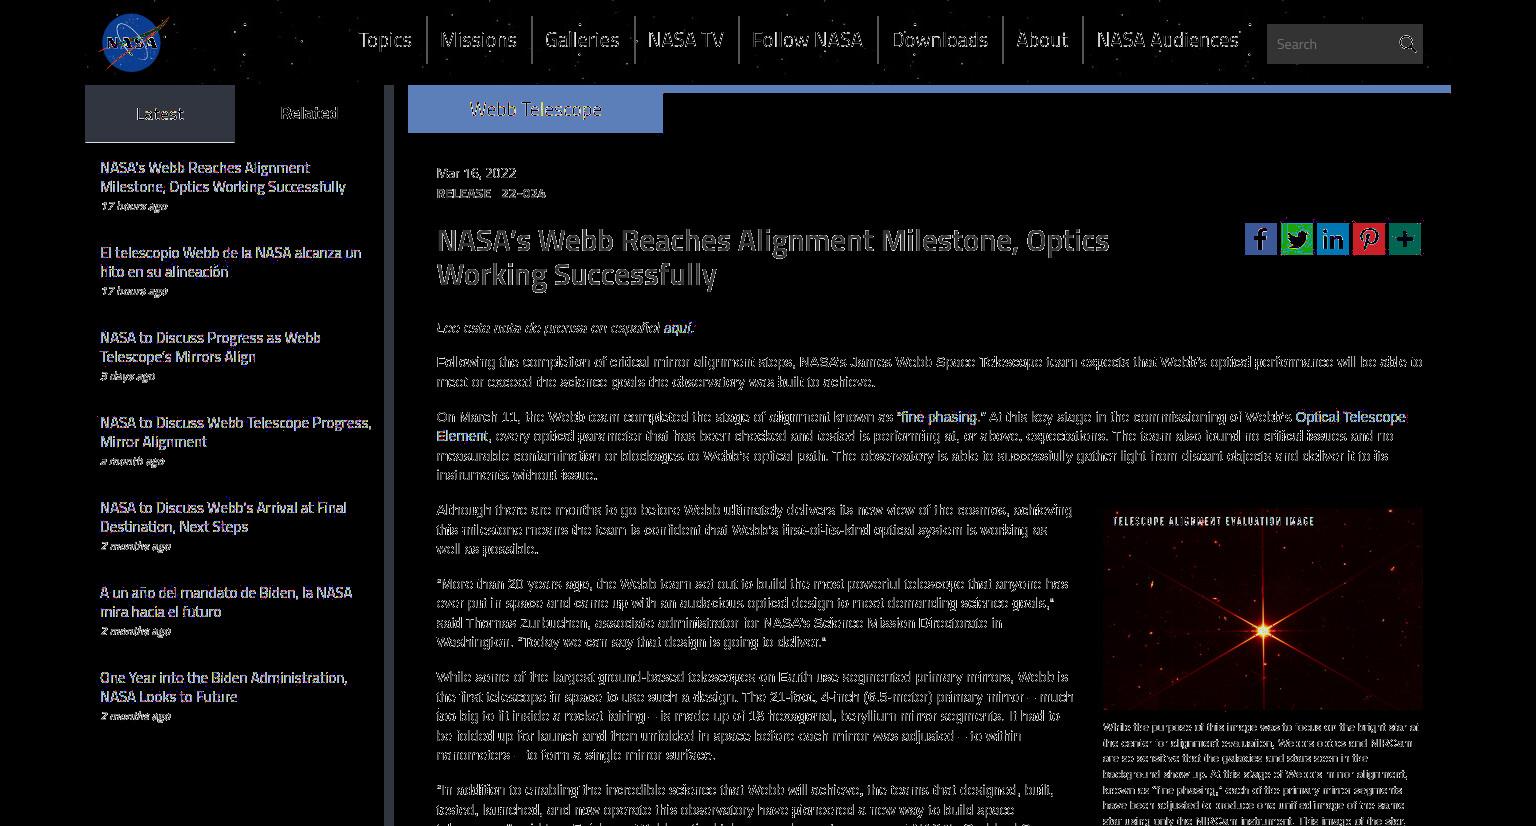The image size is (1536, 826).
Task: Share article on Pinterest
Action: pos(1369,239)
